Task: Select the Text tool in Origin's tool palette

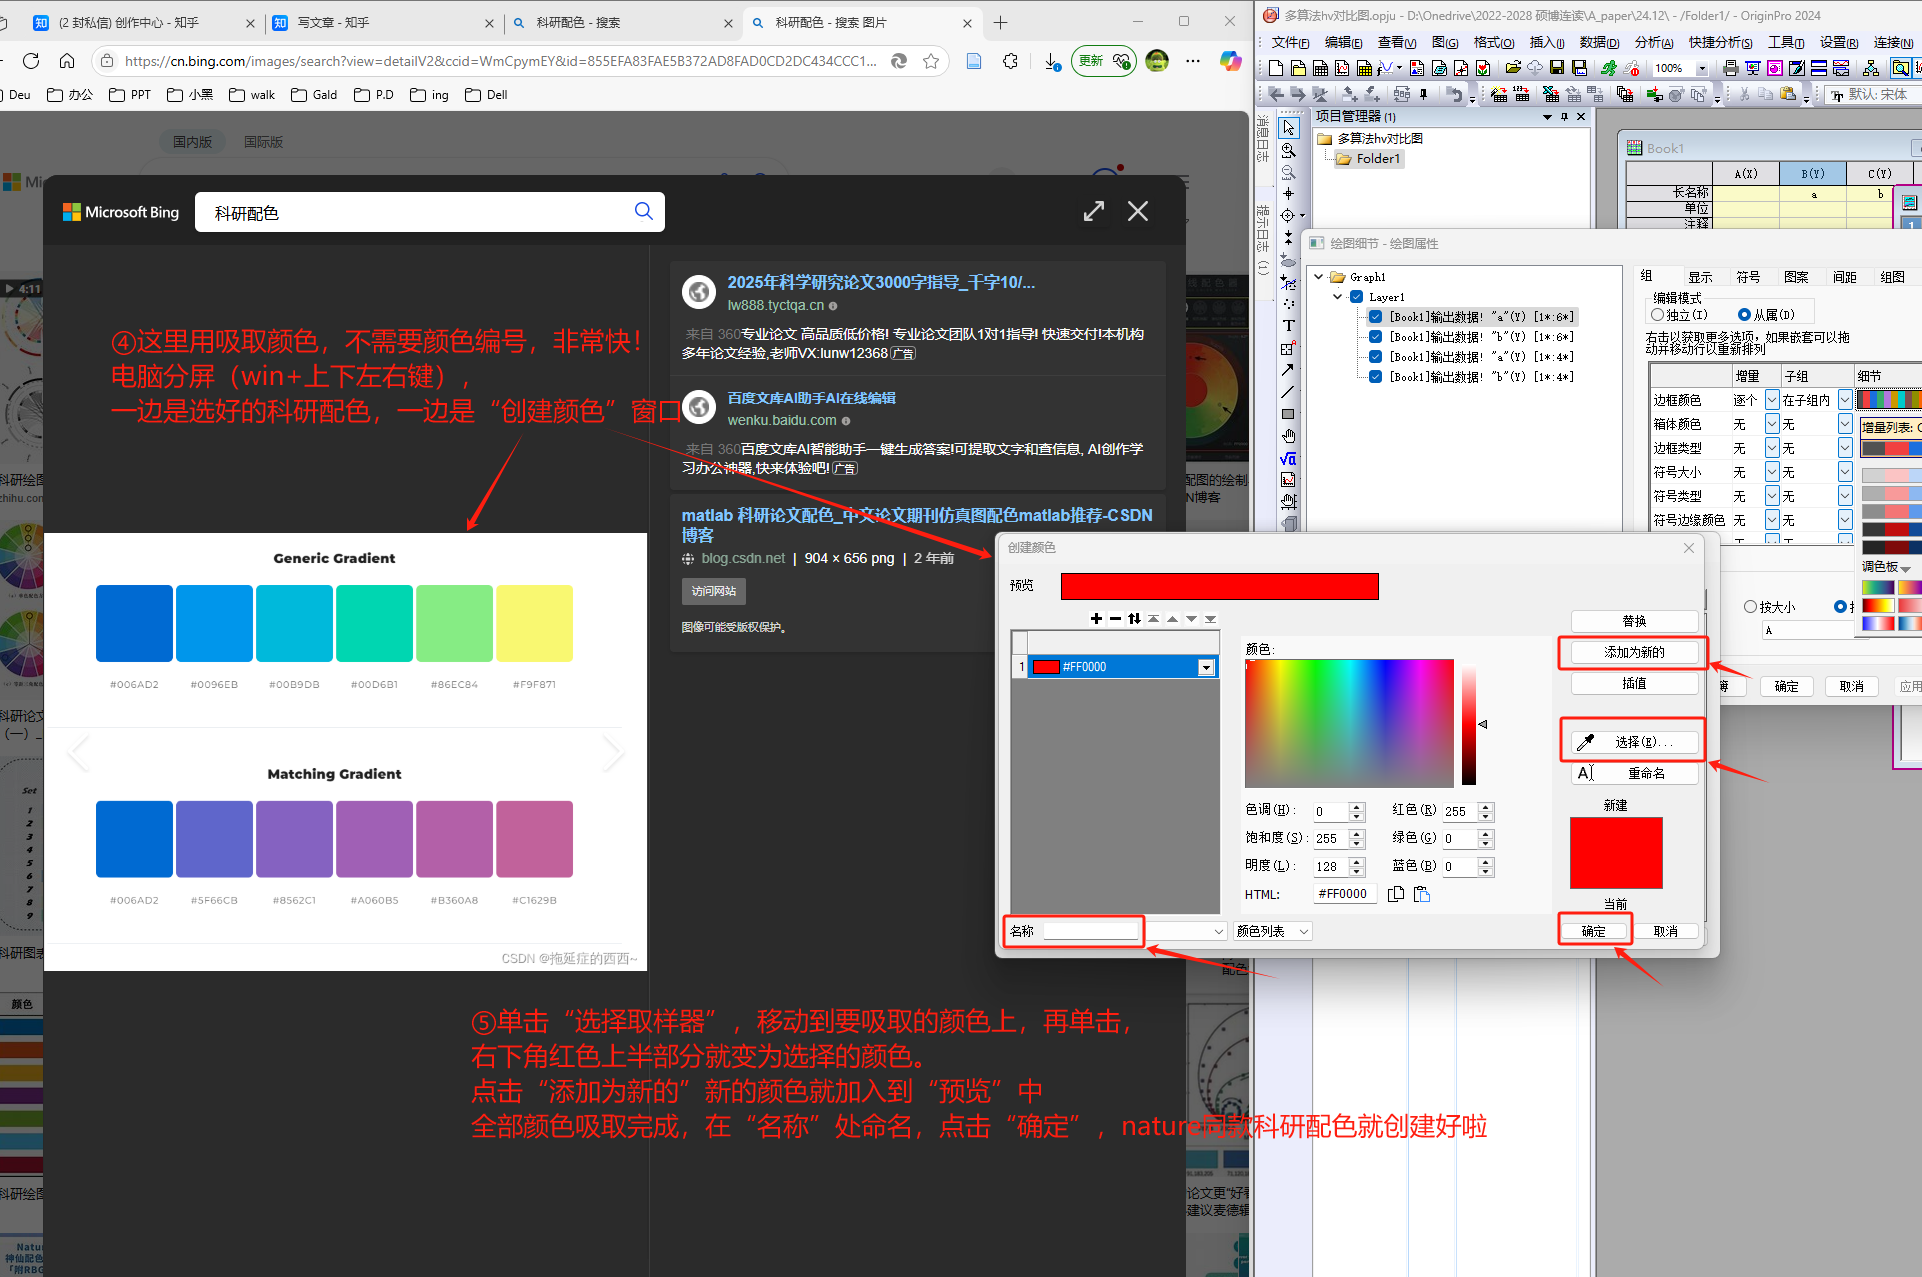Action: coord(1288,325)
